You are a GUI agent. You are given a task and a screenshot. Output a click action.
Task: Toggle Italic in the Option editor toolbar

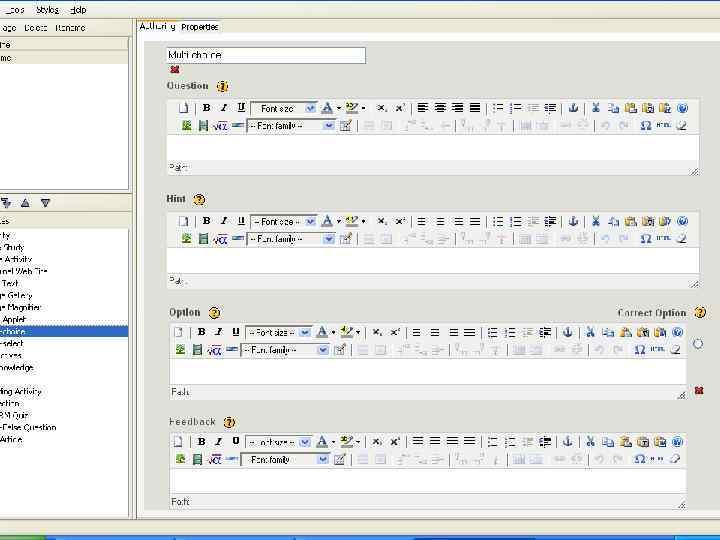tap(219, 332)
